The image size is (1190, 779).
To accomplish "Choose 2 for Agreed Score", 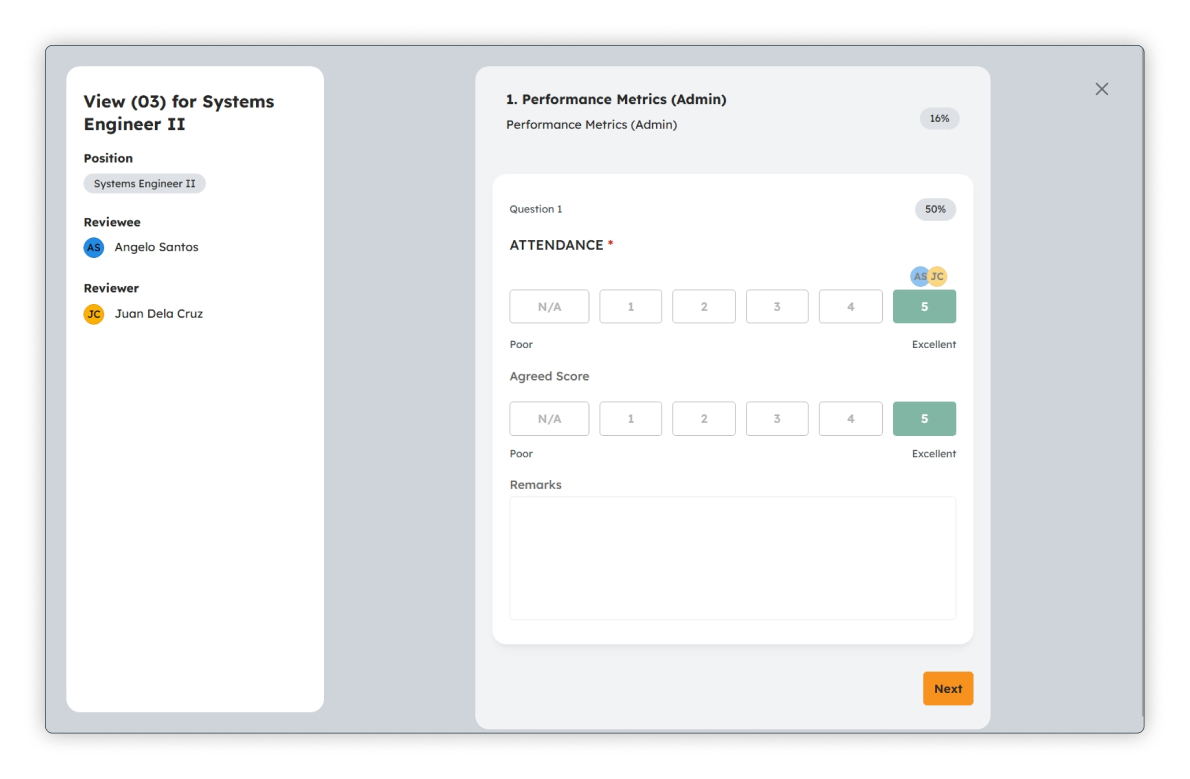I will coord(704,418).
